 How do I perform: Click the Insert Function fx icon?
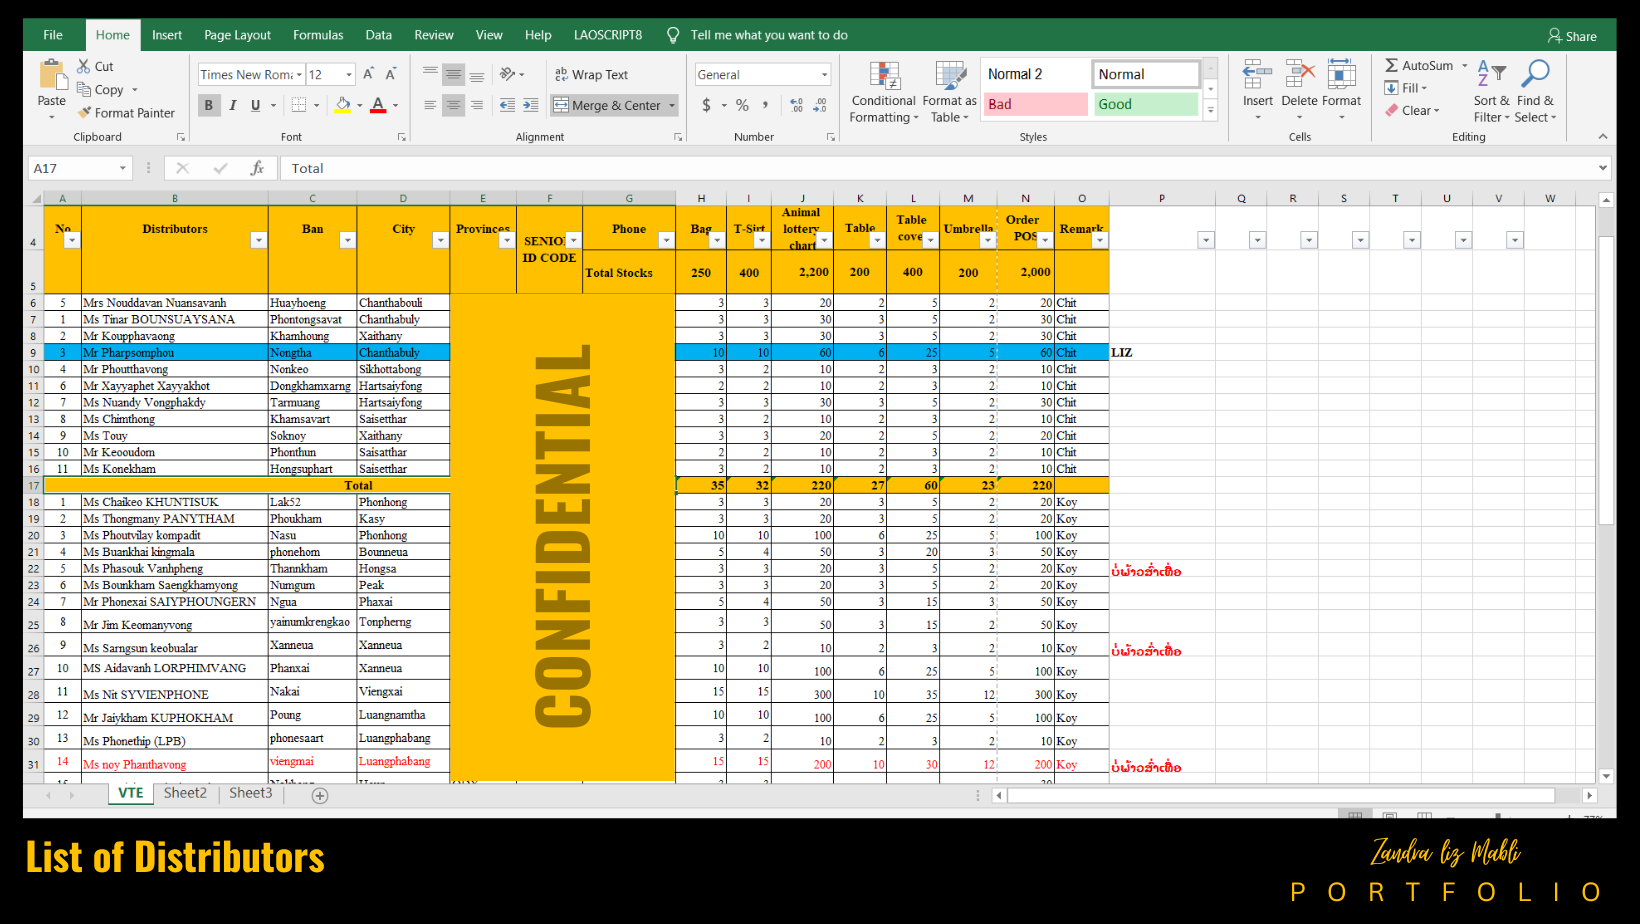click(x=257, y=168)
